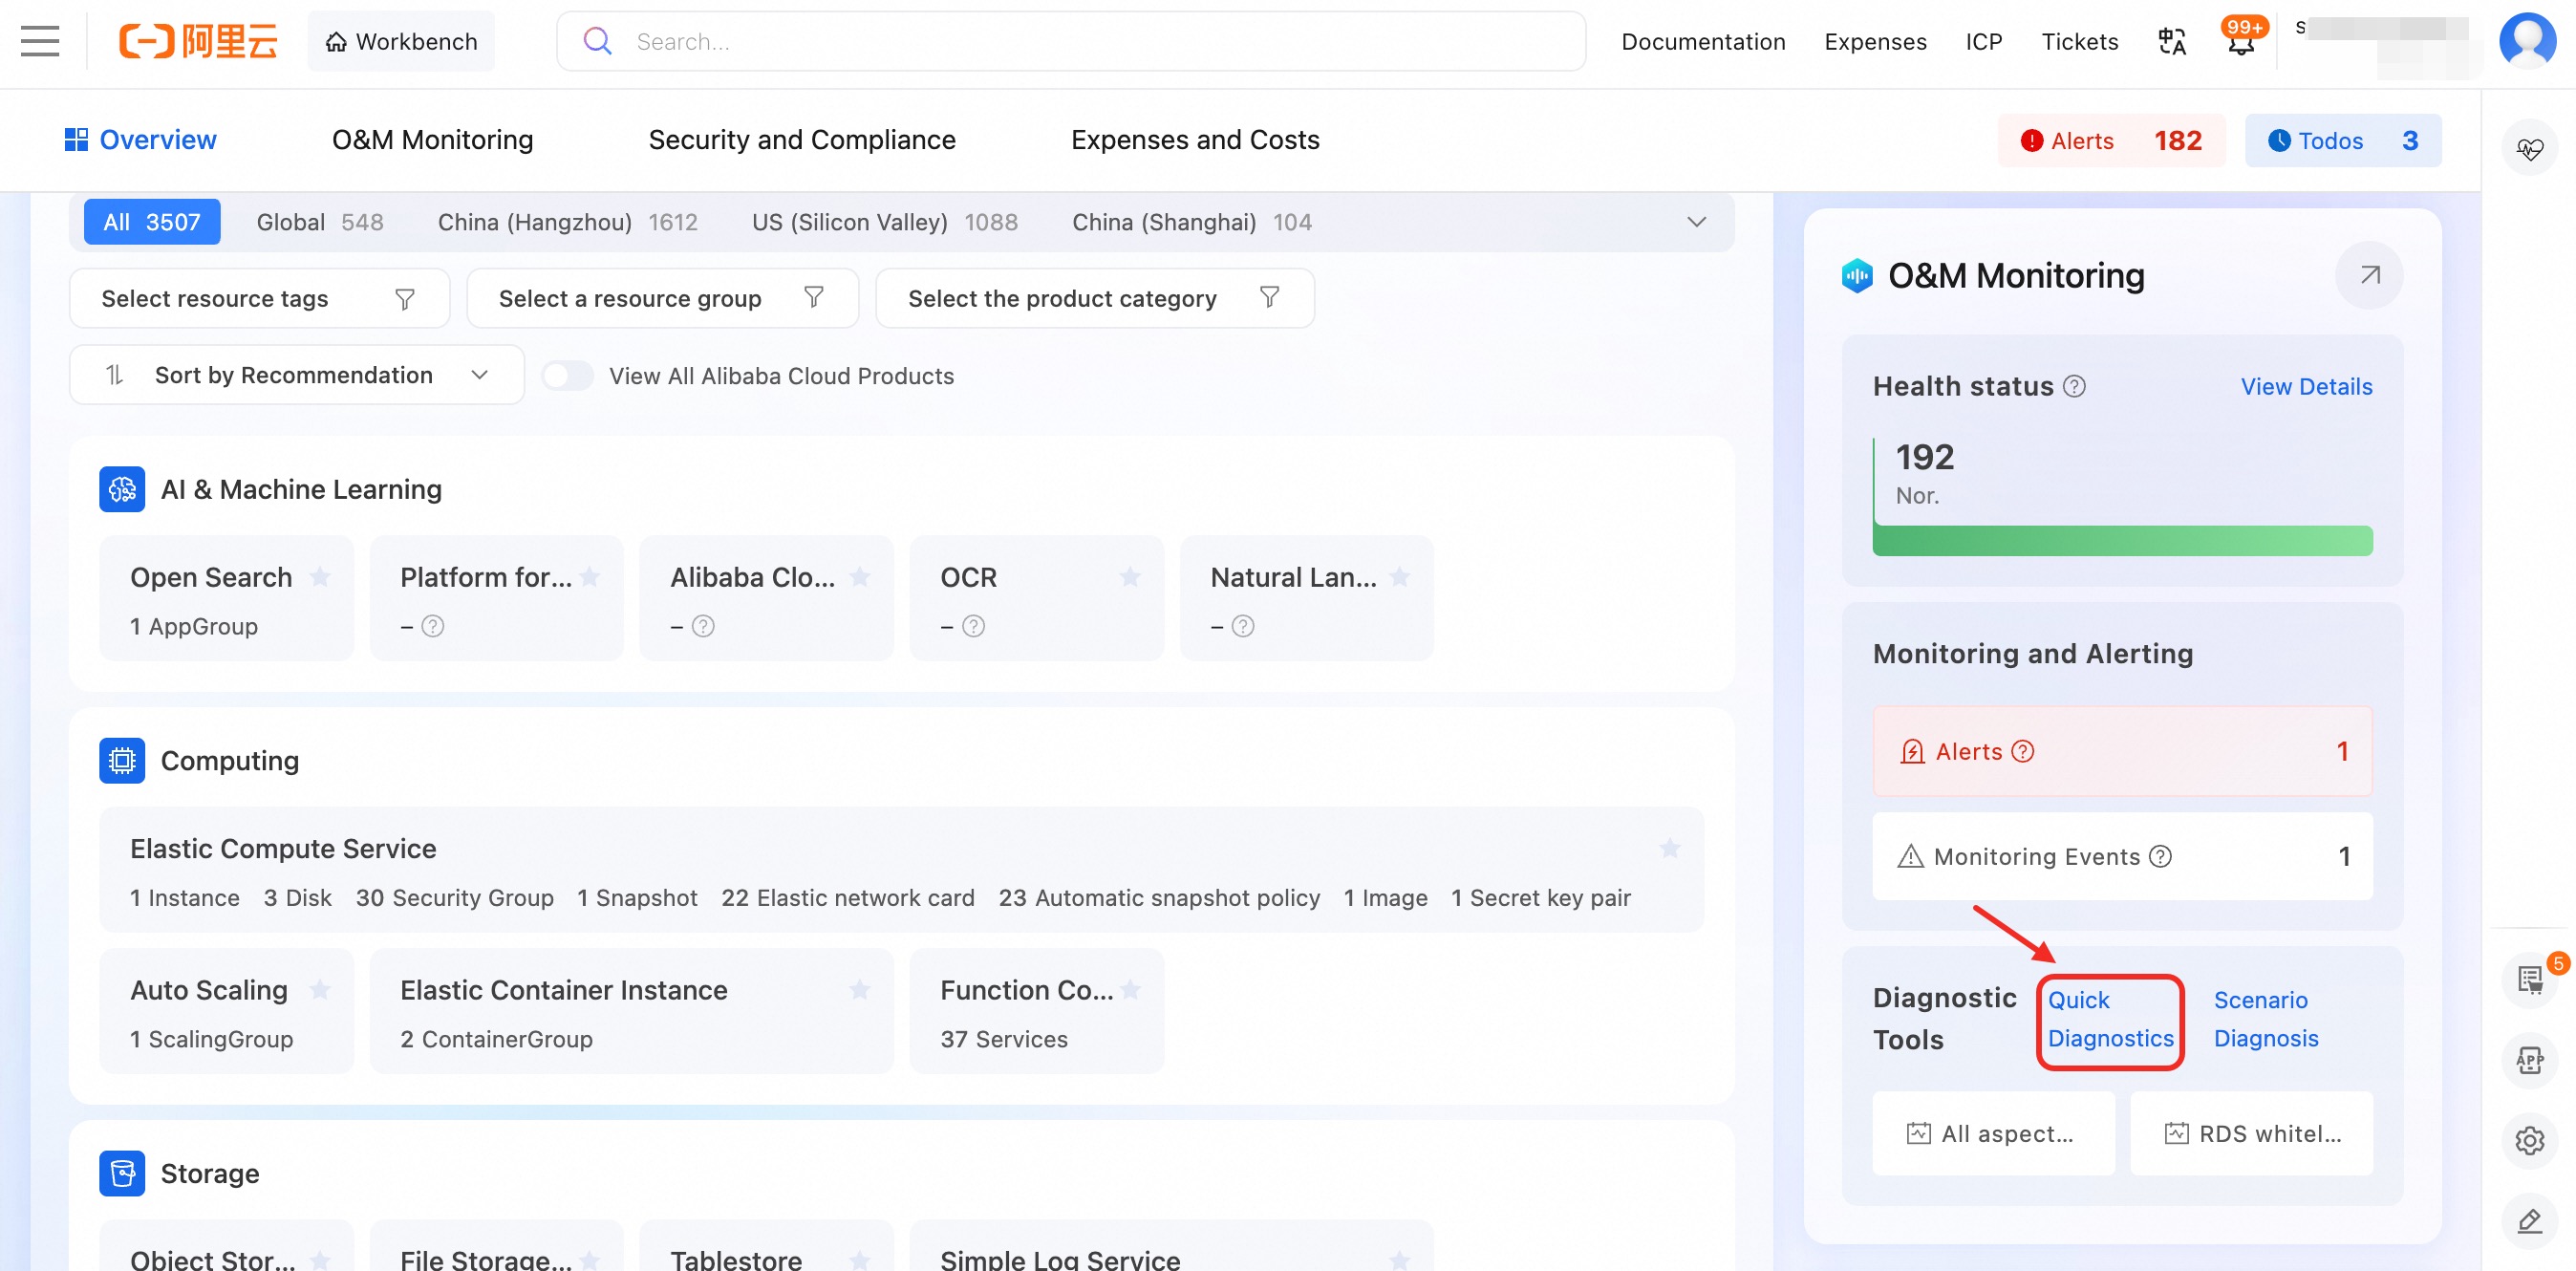The image size is (2576, 1271).
Task: Click the Alerts help icon in Monitoring
Action: coord(2022,751)
